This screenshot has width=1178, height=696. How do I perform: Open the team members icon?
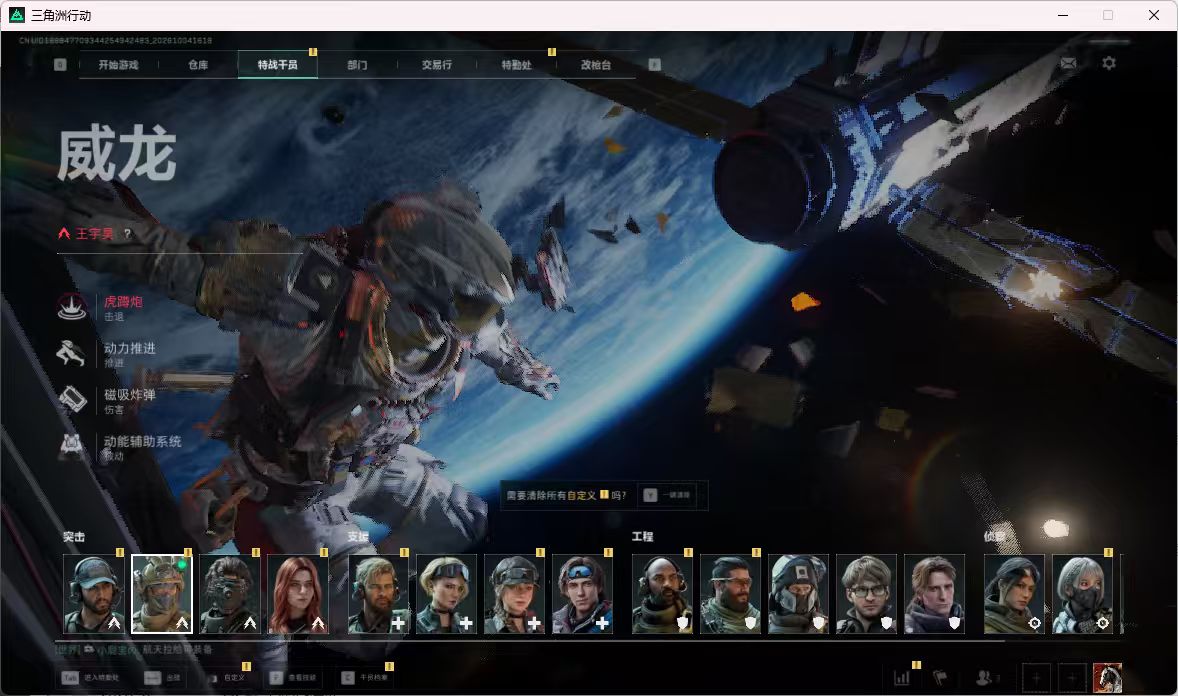click(x=986, y=678)
